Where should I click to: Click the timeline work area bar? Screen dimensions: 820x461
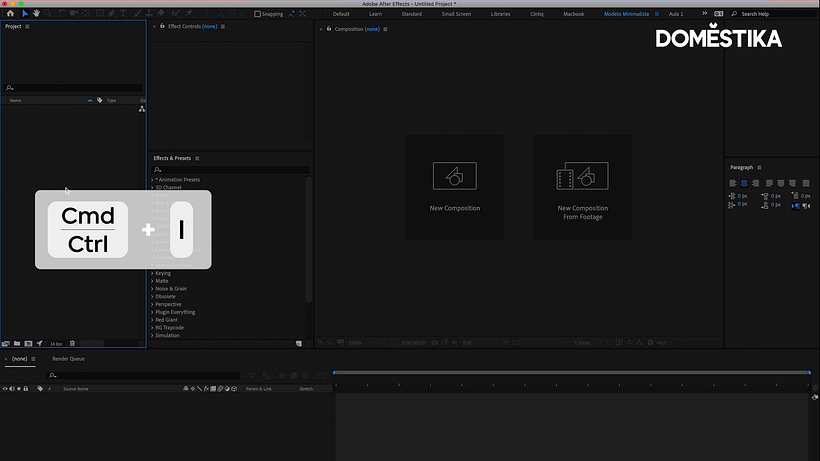[572, 372]
